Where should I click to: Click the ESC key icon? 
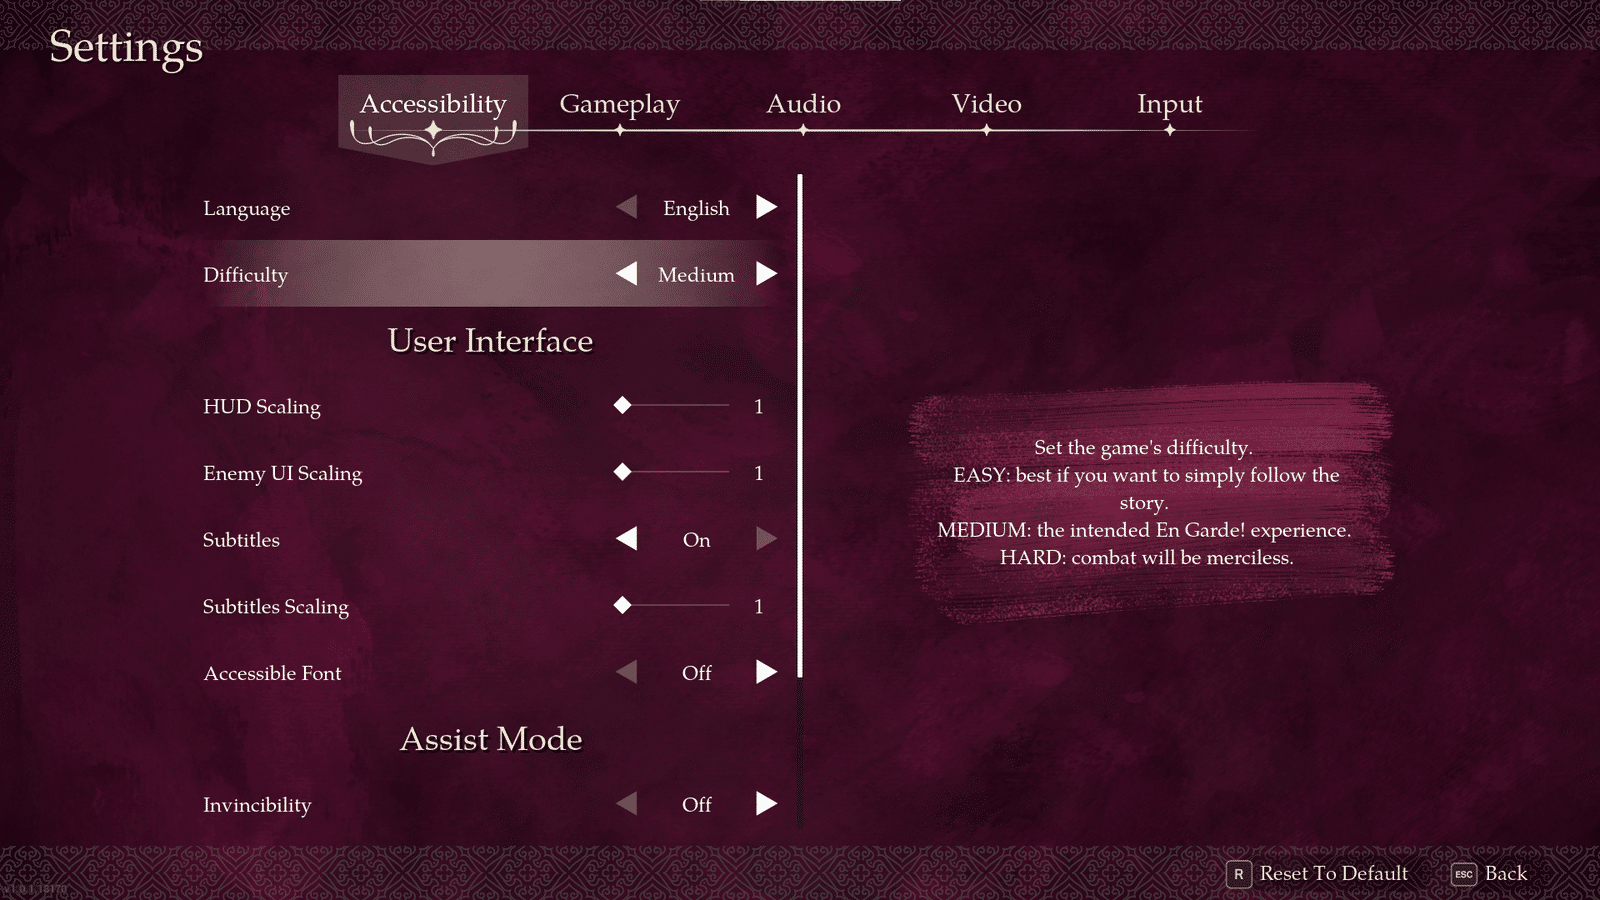pos(1464,874)
